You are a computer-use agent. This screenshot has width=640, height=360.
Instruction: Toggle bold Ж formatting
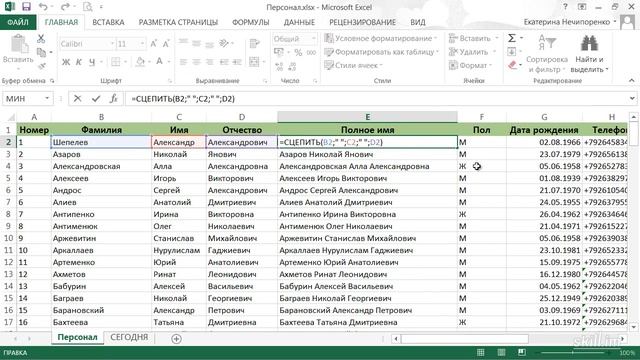[x=66, y=62]
